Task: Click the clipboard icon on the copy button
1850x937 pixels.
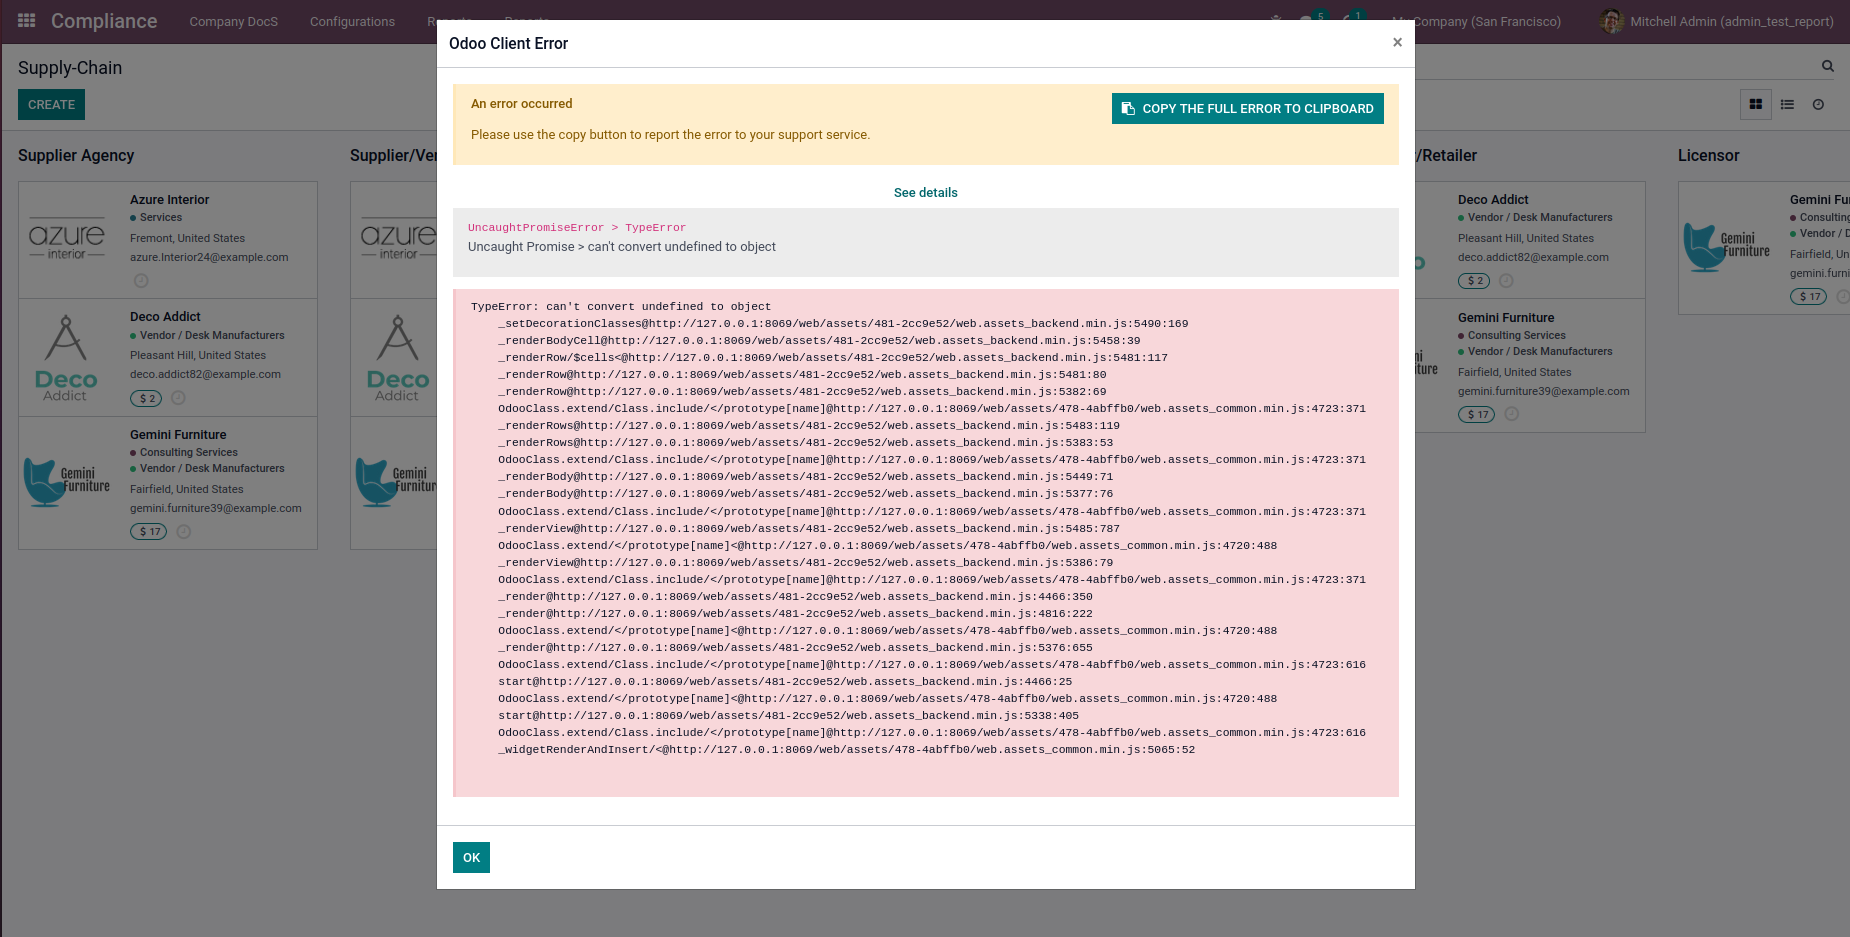Action: coord(1129,108)
